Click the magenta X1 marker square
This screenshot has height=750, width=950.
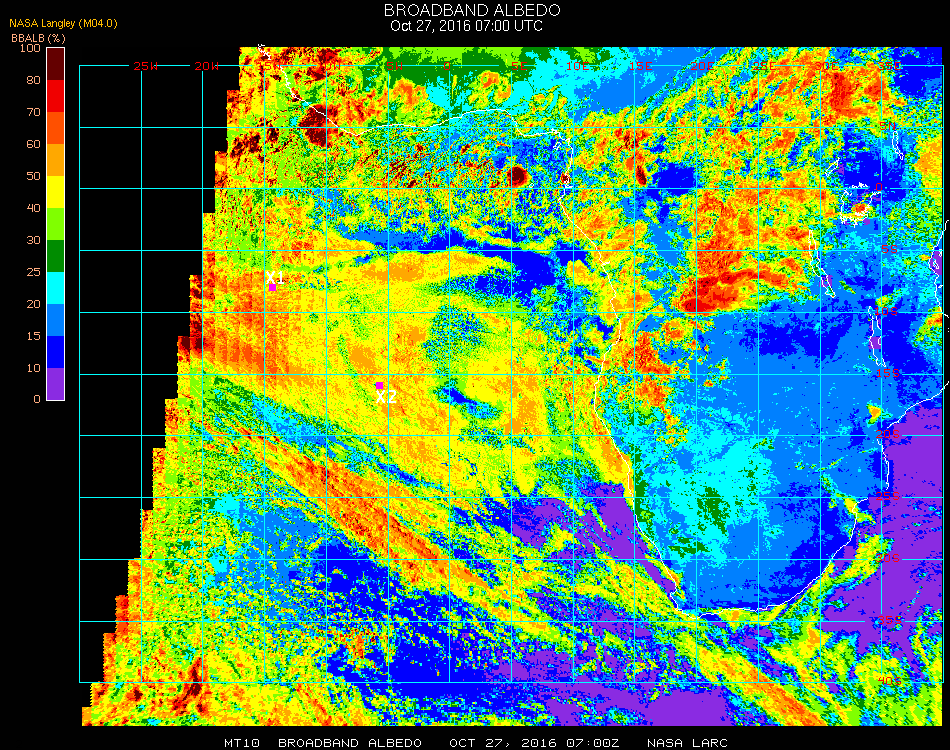(x=273, y=288)
